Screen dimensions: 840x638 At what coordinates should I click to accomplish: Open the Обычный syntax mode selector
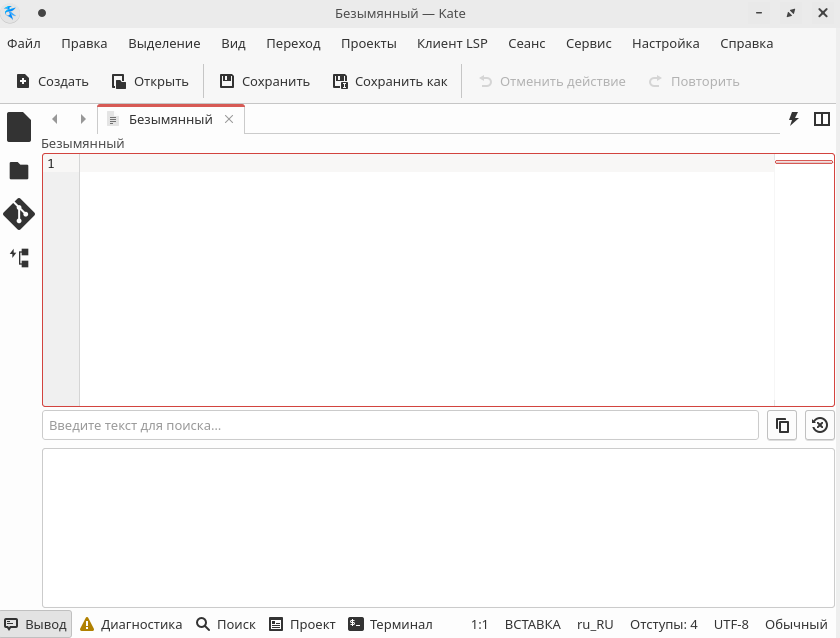(x=797, y=624)
